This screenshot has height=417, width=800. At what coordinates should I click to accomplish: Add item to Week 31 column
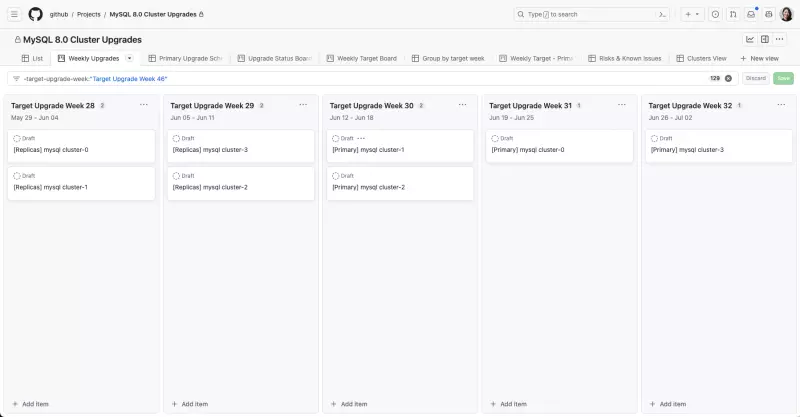click(509, 404)
